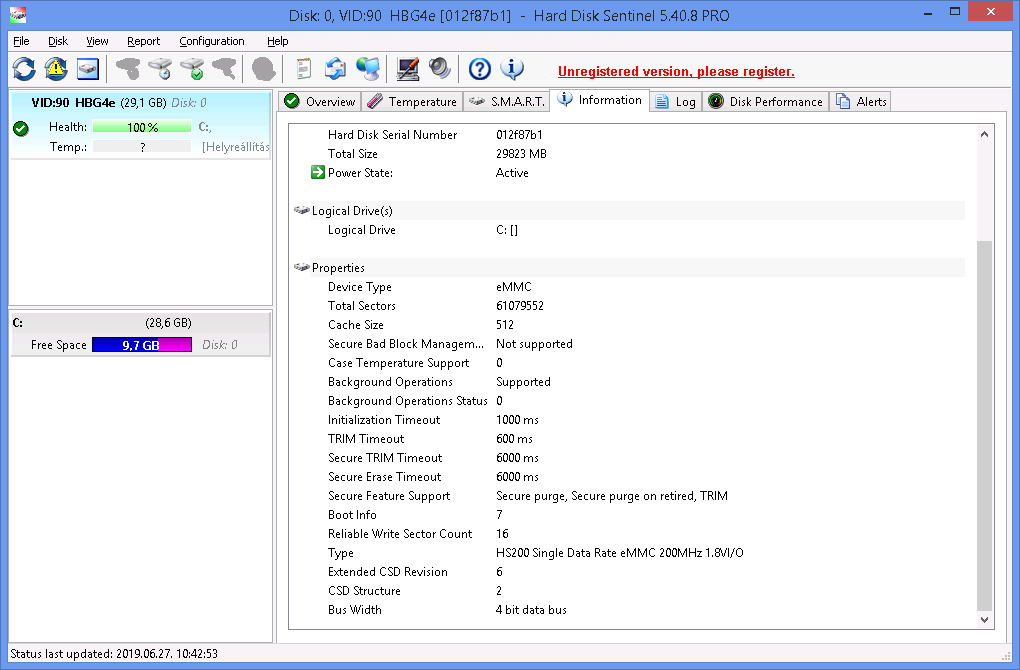The image size is (1020, 670).
Task: Switch to the Disk Performance tab
Action: 766,101
